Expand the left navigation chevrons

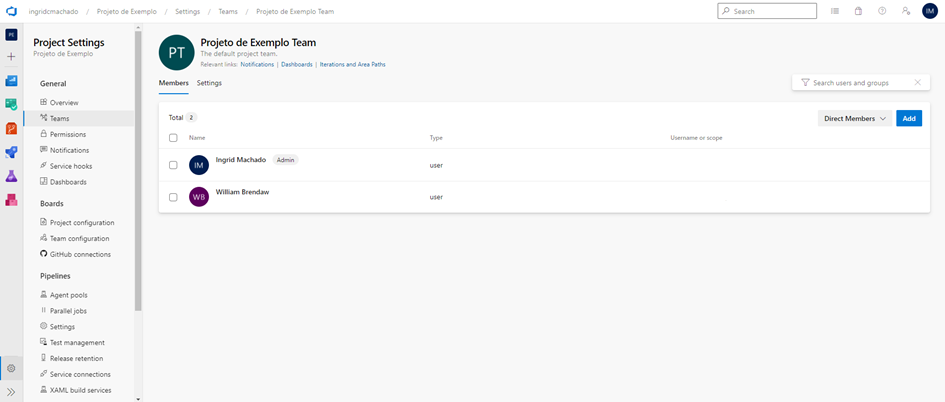click(11, 392)
